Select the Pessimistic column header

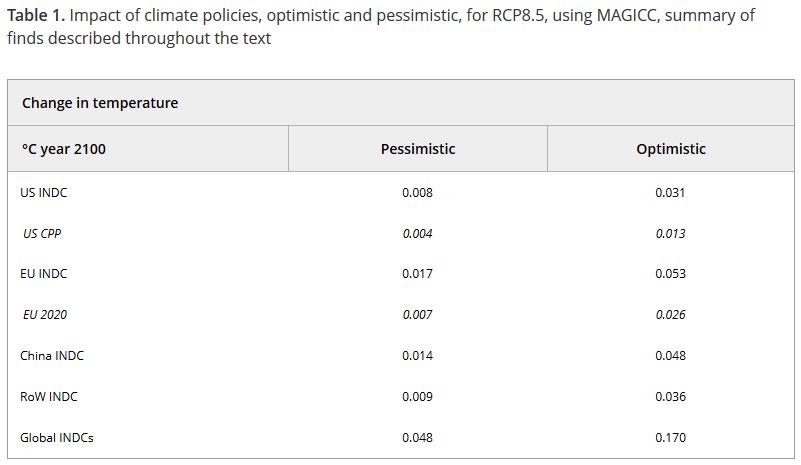[x=418, y=149]
